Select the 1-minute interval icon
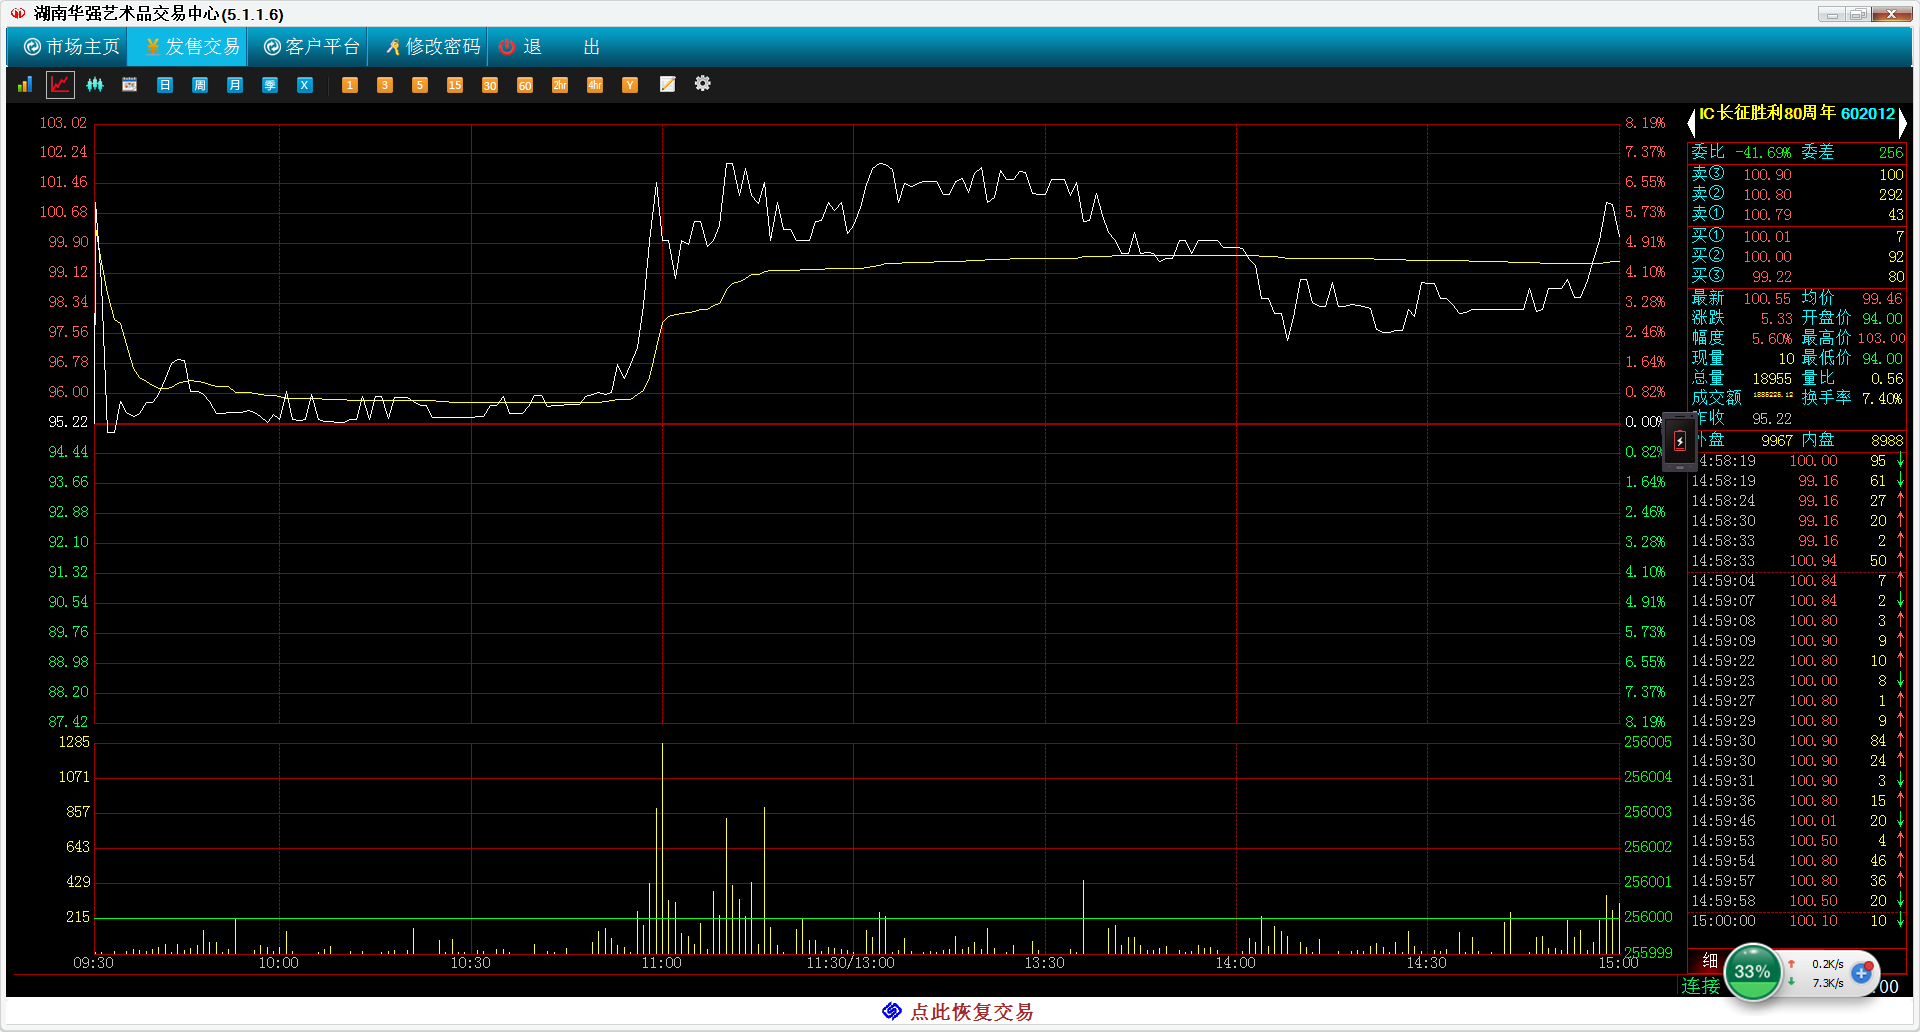Viewport: 1920px width, 1032px height. click(x=350, y=85)
